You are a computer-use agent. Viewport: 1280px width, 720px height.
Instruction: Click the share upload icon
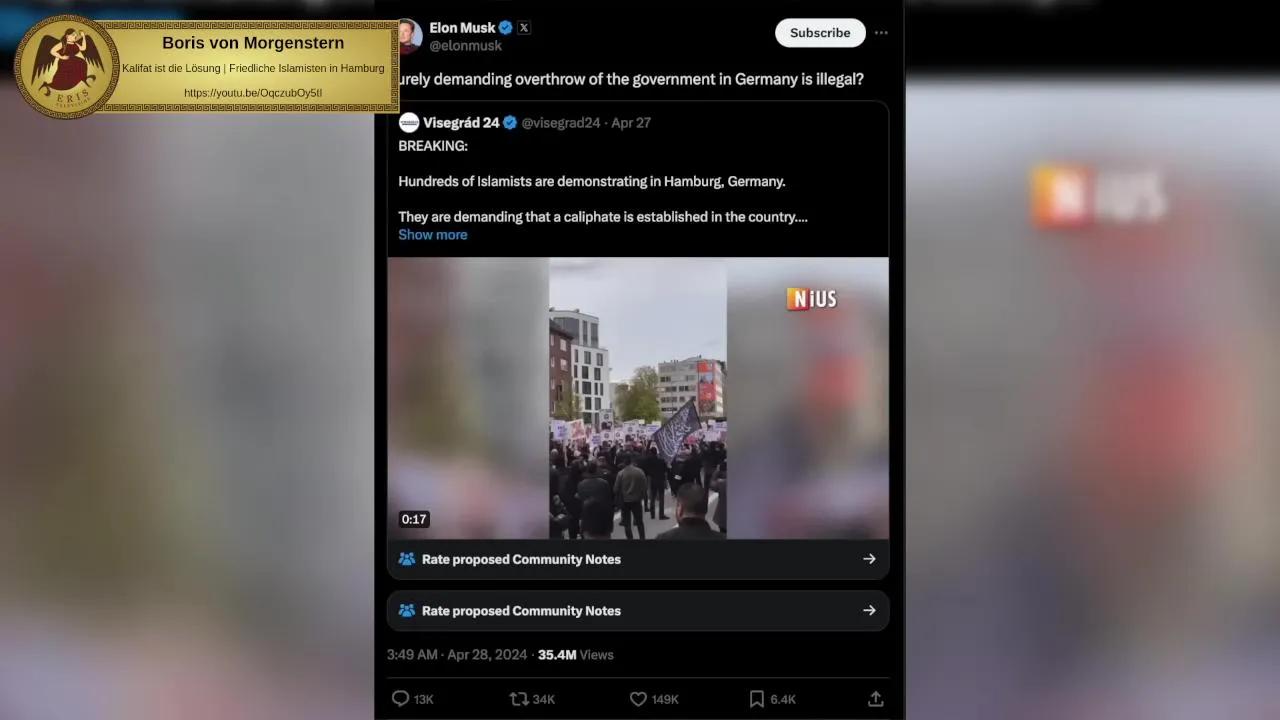[875, 699]
